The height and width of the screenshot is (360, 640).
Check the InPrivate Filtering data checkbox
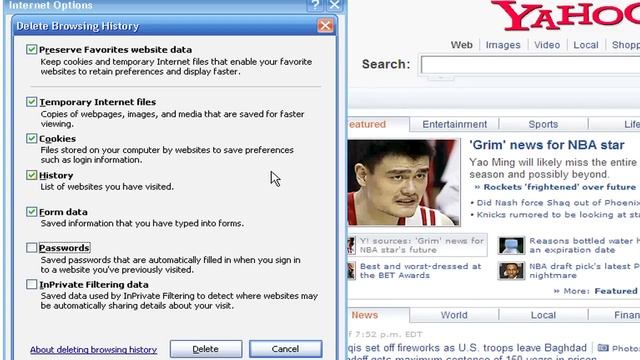31,284
